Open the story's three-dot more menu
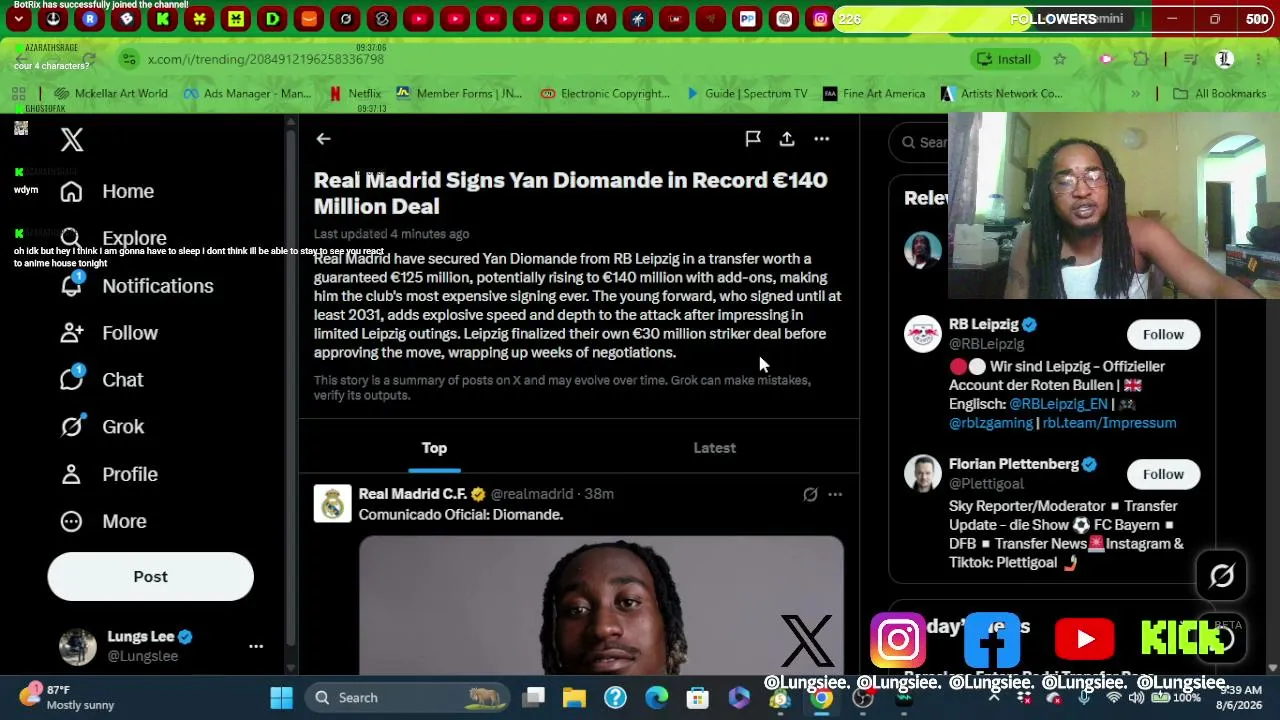Viewport: 1280px width, 720px height. pyautogui.click(x=821, y=139)
